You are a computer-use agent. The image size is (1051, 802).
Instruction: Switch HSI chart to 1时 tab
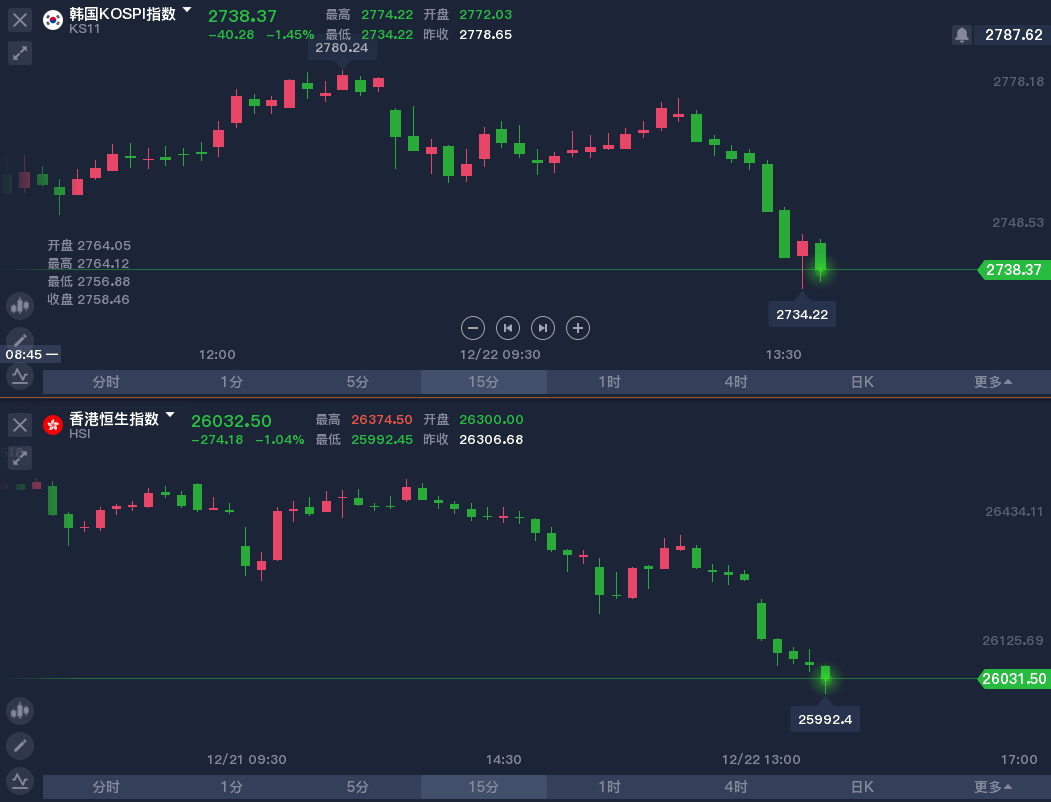[610, 787]
